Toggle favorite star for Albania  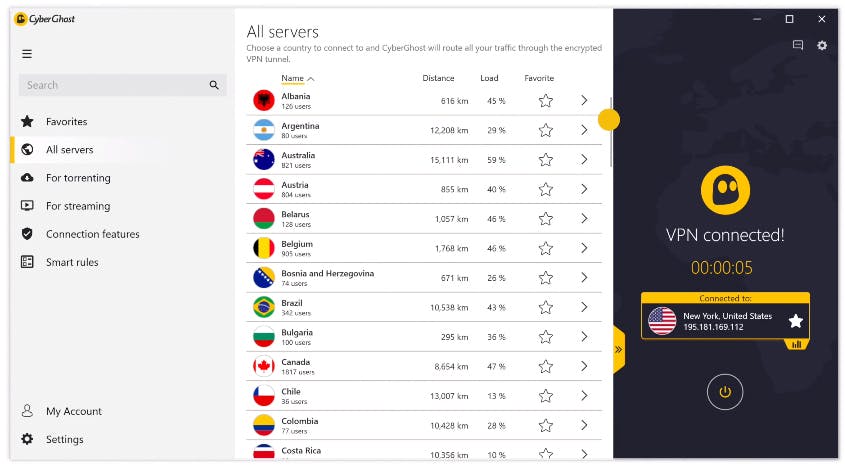click(x=545, y=101)
